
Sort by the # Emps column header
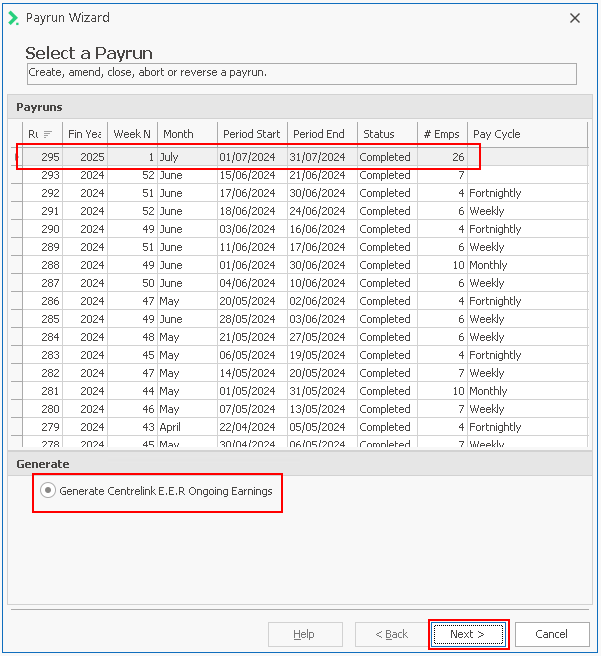click(x=441, y=134)
